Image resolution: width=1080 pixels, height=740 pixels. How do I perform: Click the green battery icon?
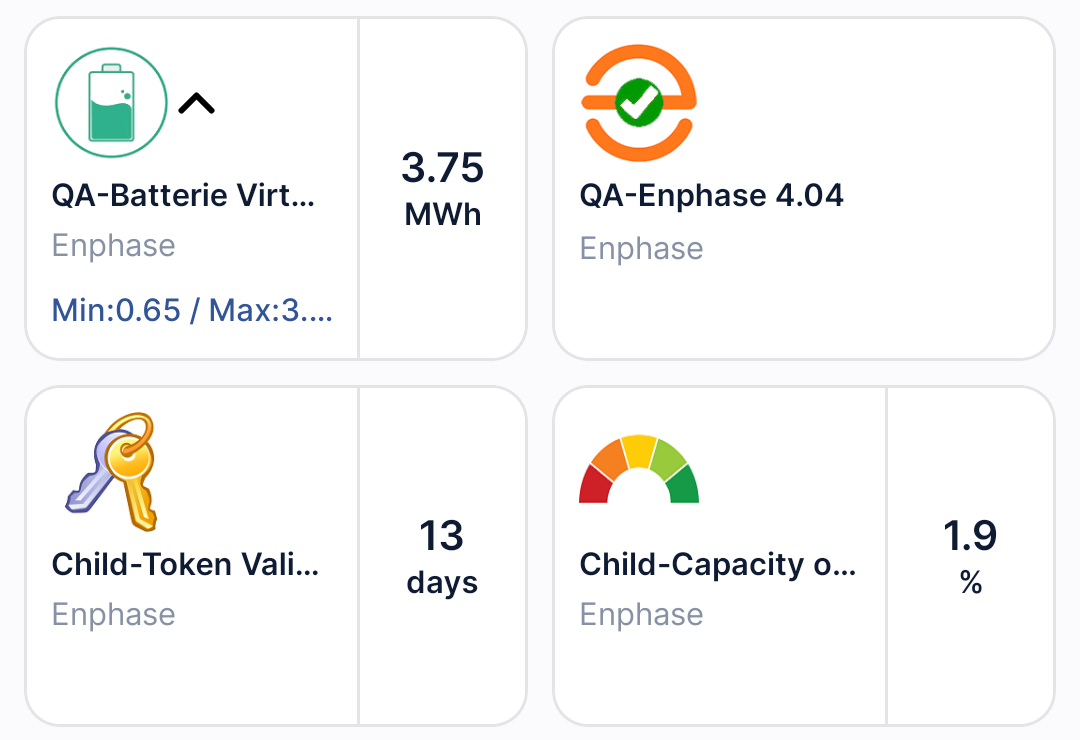click(x=111, y=103)
